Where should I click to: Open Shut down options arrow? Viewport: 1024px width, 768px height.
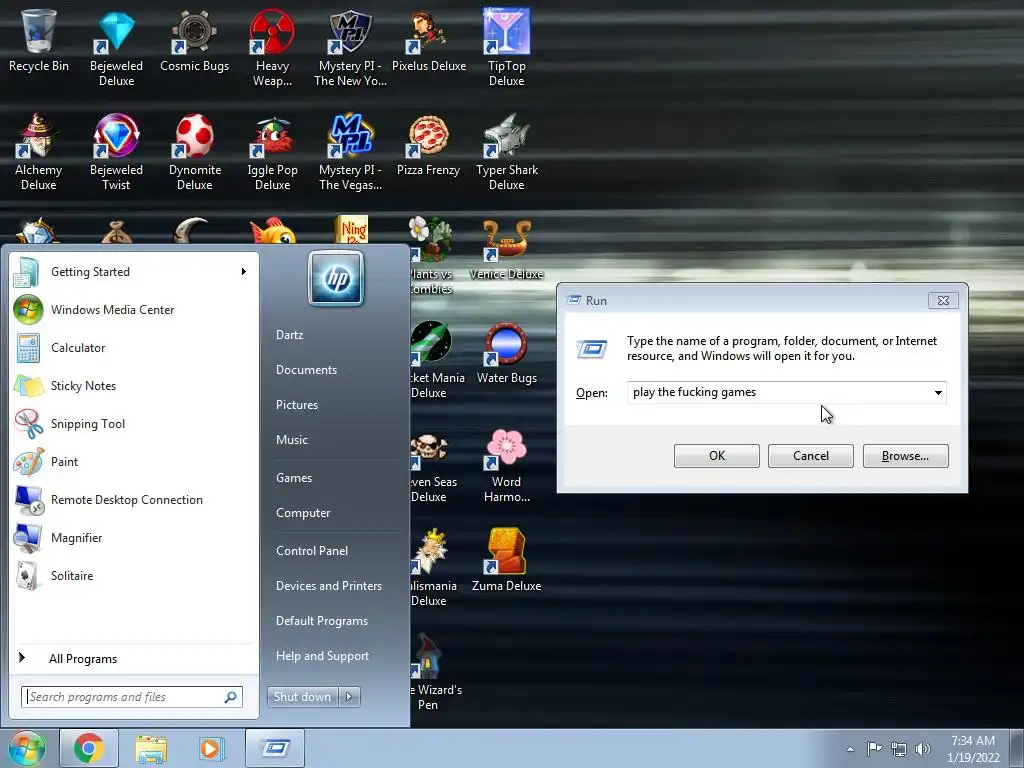tap(349, 697)
